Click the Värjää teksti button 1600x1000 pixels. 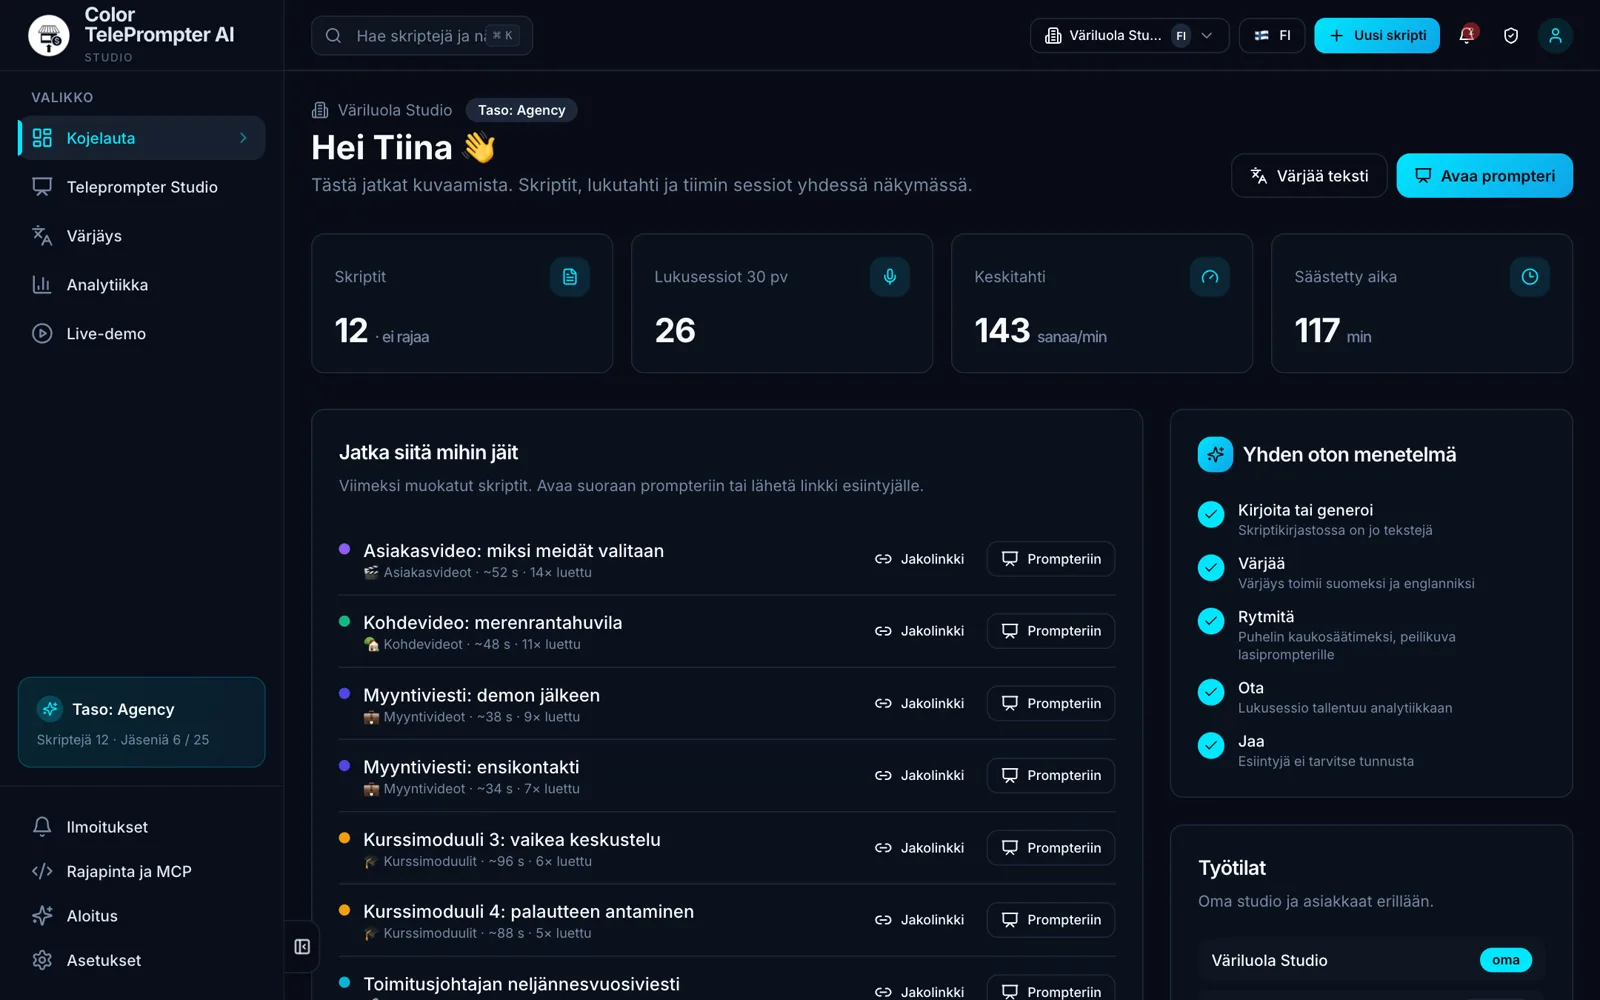pos(1309,176)
